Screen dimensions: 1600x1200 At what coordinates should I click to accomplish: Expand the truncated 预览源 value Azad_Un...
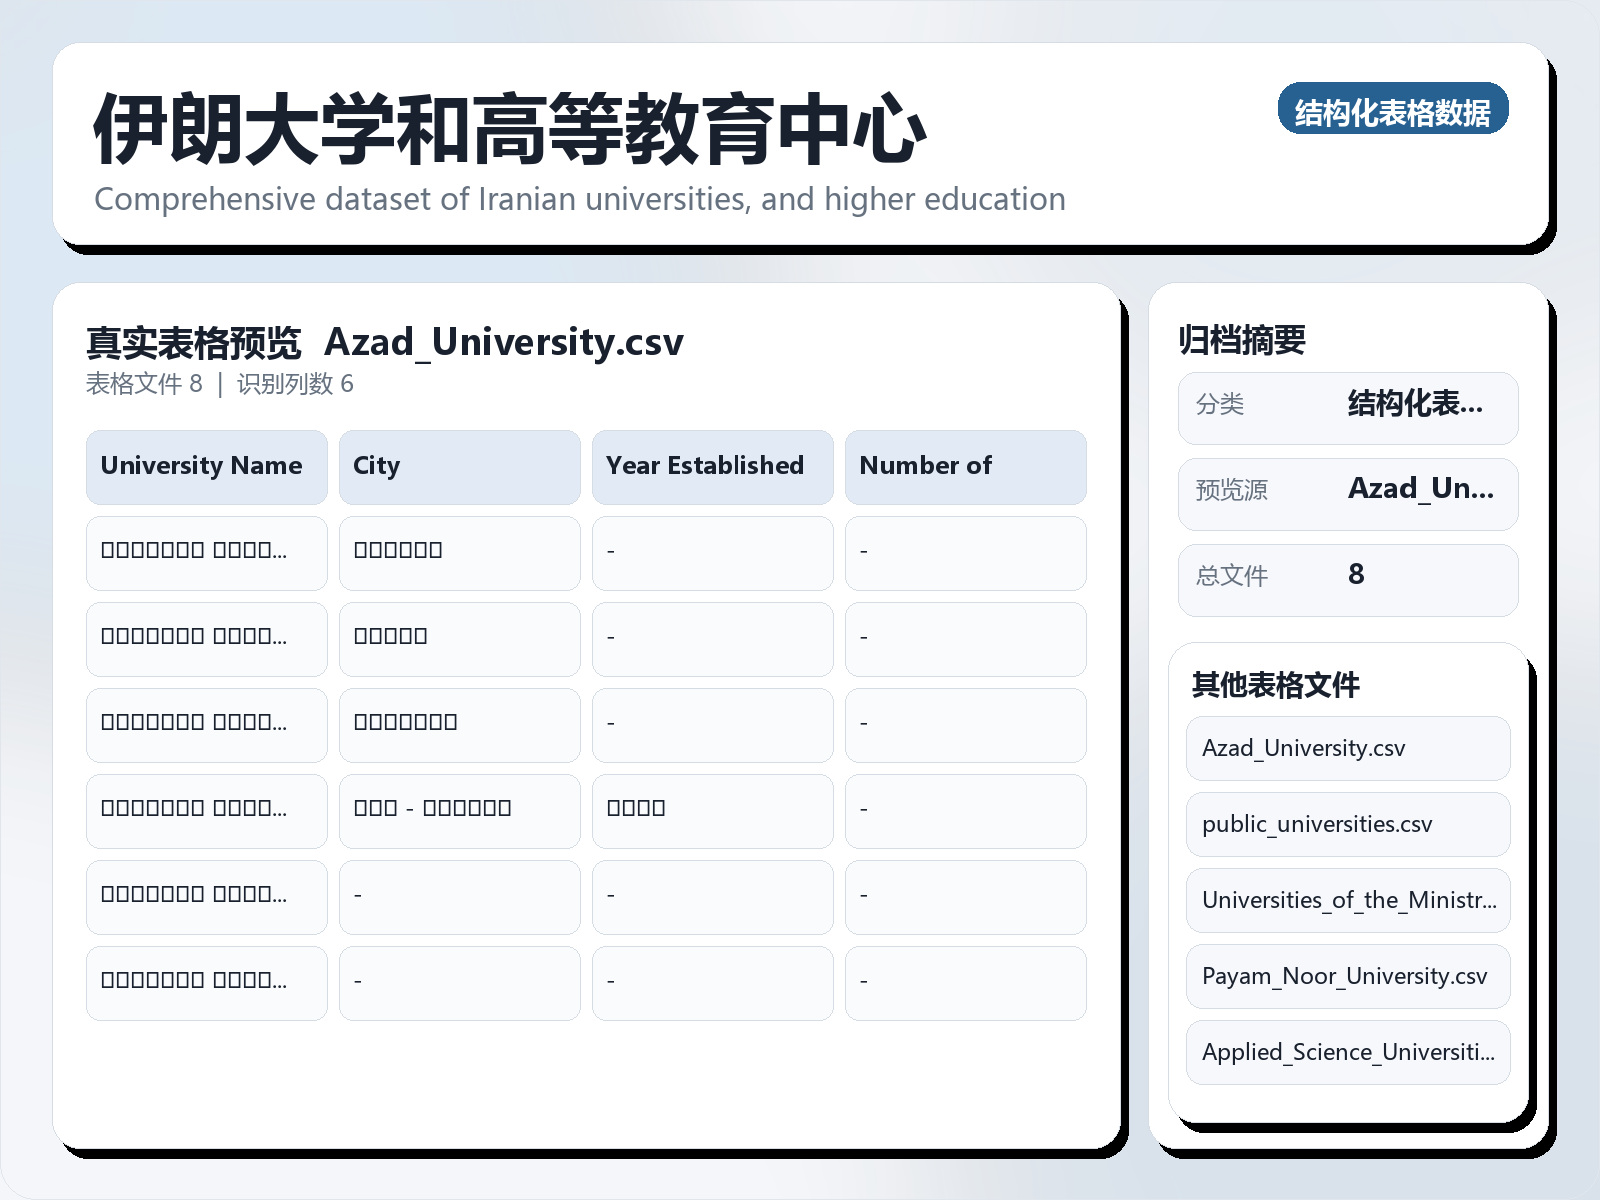[1421, 490]
